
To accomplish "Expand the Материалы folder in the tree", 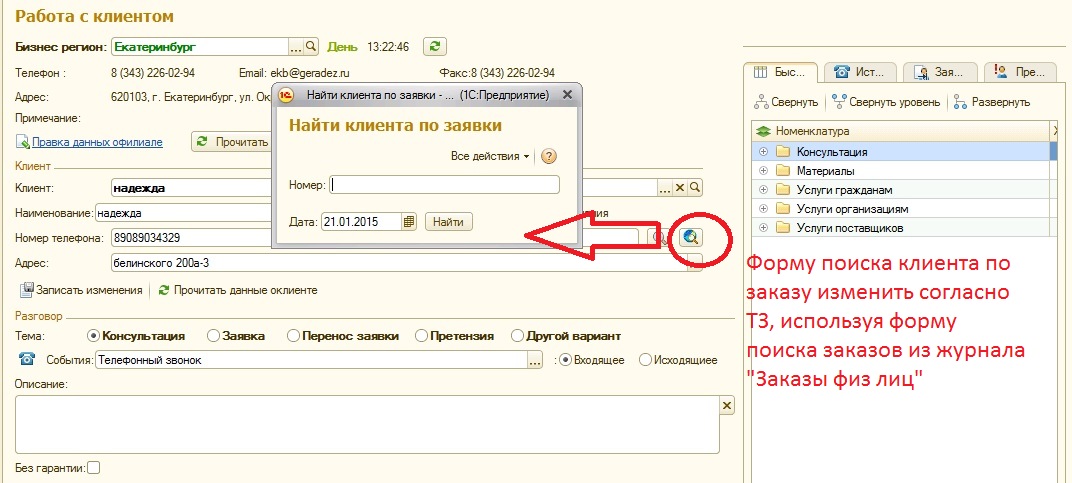I will [763, 171].
